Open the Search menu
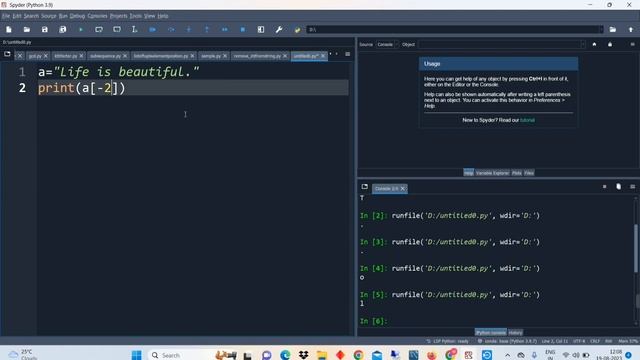The width and height of the screenshot is (640, 360). coord(31,16)
